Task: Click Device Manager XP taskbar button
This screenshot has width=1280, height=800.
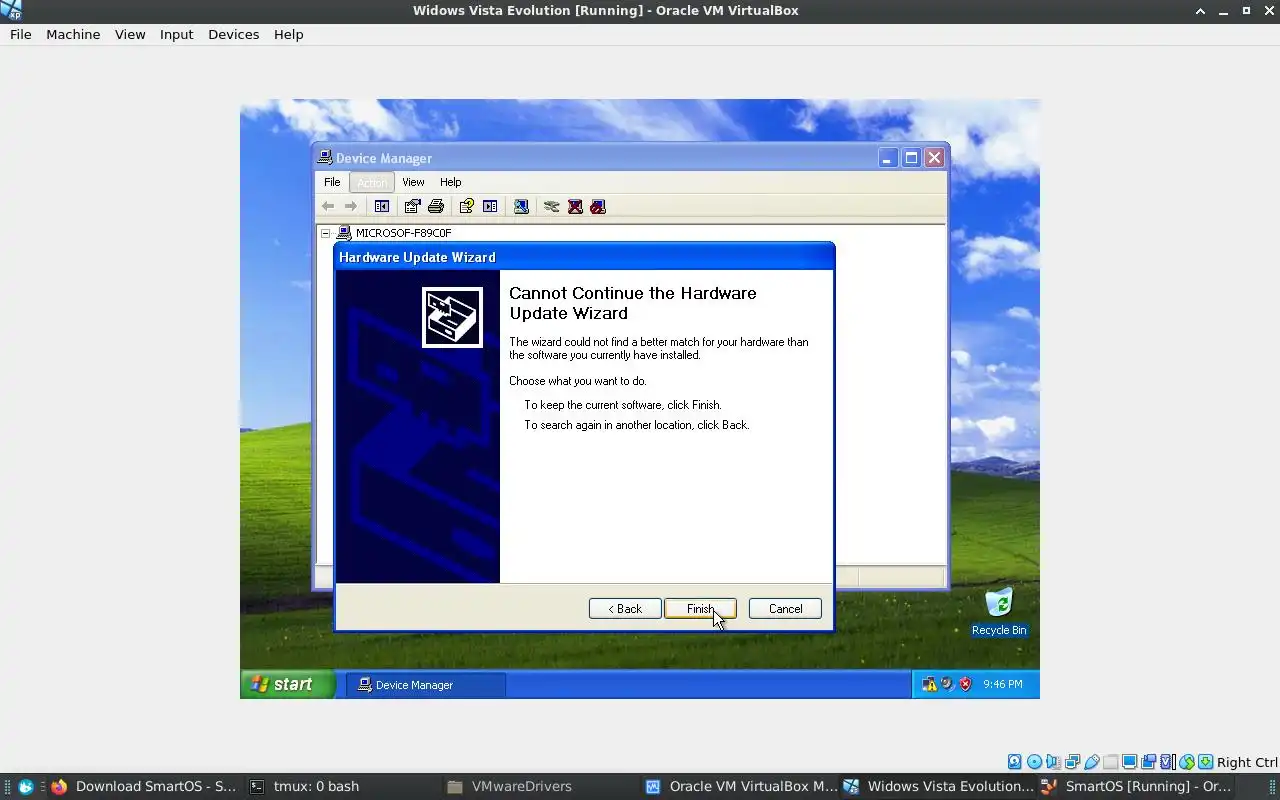Action: 426,685
